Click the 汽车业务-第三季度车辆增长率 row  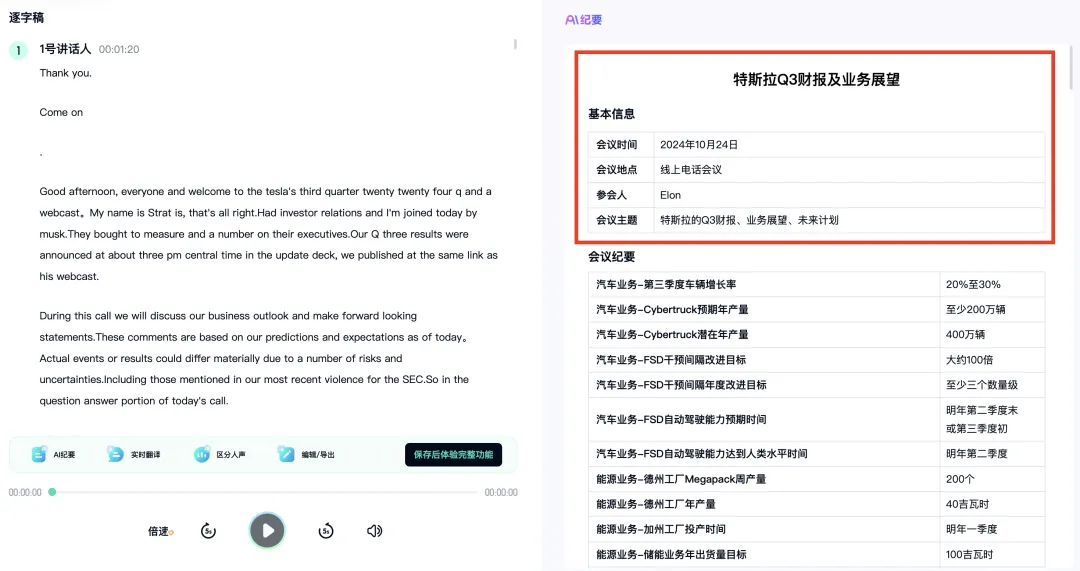point(816,284)
